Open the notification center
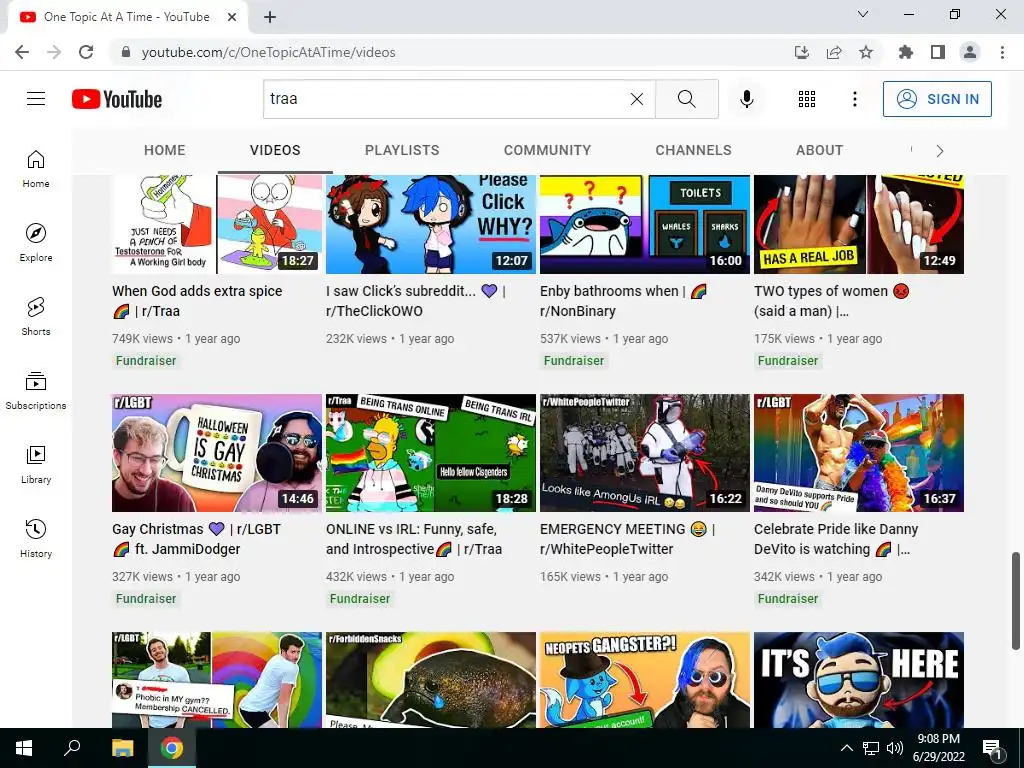Screen dimensions: 1024x768 pyautogui.click(x=992, y=748)
